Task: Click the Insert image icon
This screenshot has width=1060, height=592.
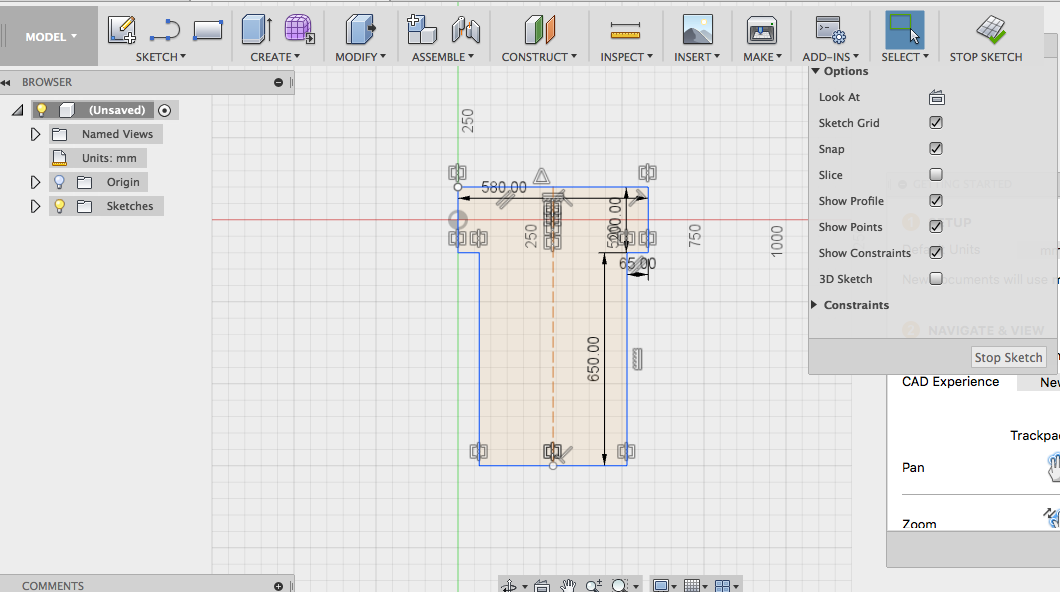Action: pos(698,30)
